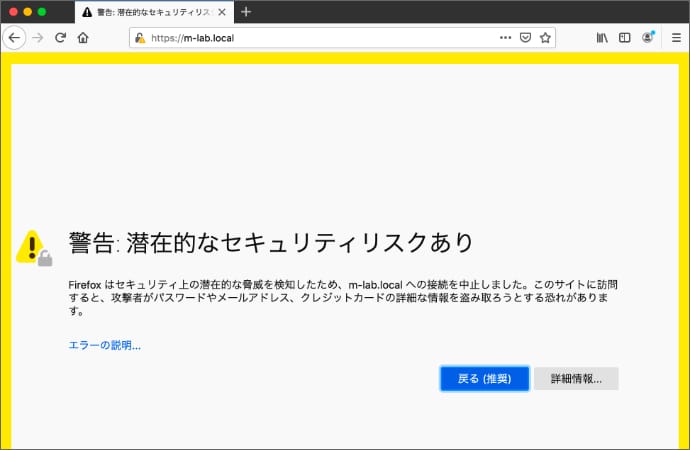This screenshot has width=690, height=450.
Task: Minimize the window with the yellow button
Action: [28, 12]
